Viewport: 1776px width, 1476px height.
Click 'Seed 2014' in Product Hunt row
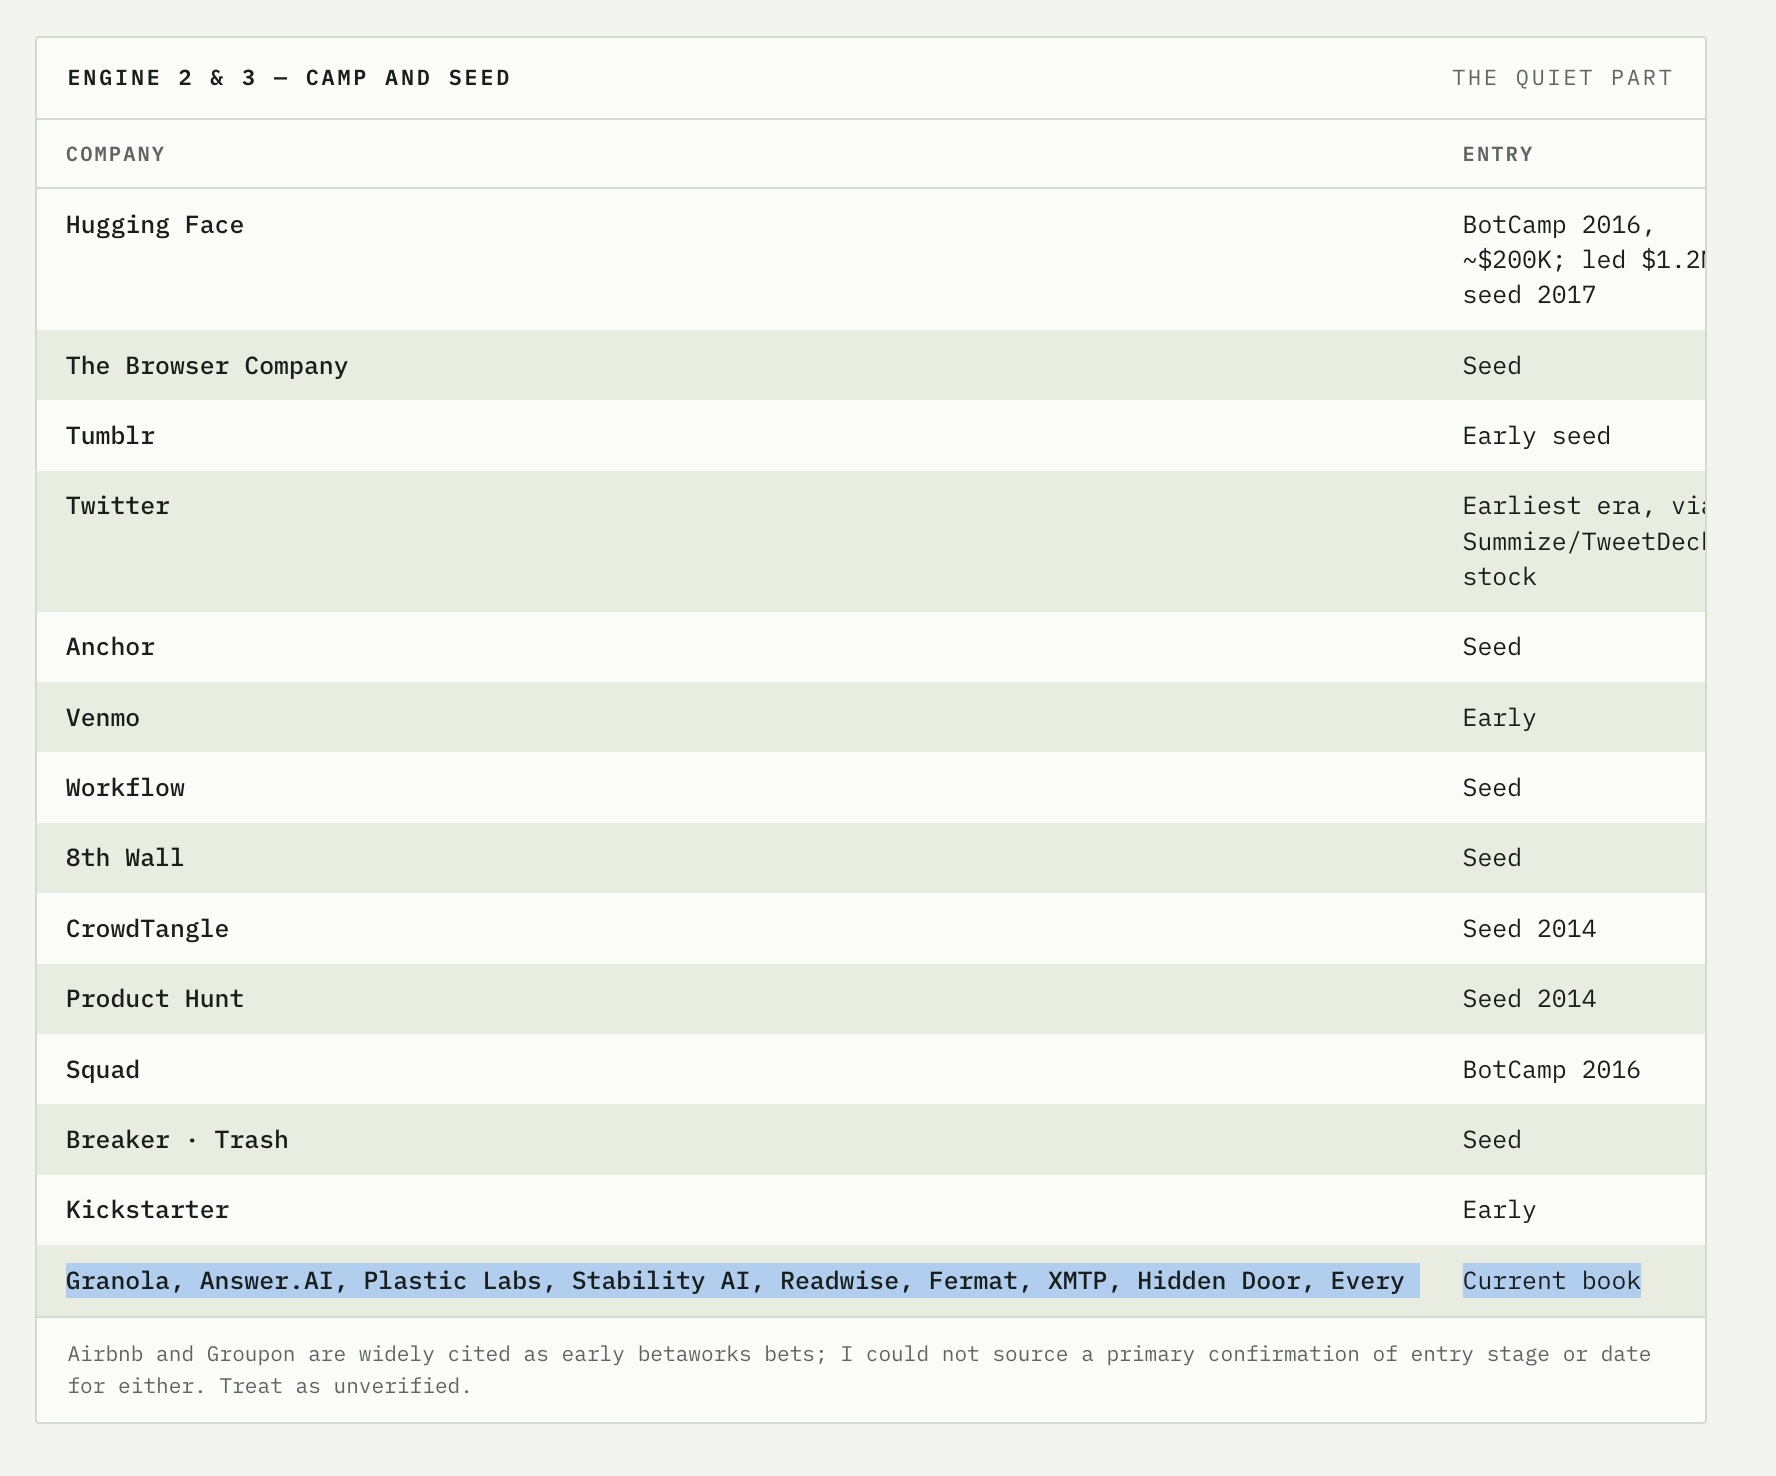[x=1529, y=999]
